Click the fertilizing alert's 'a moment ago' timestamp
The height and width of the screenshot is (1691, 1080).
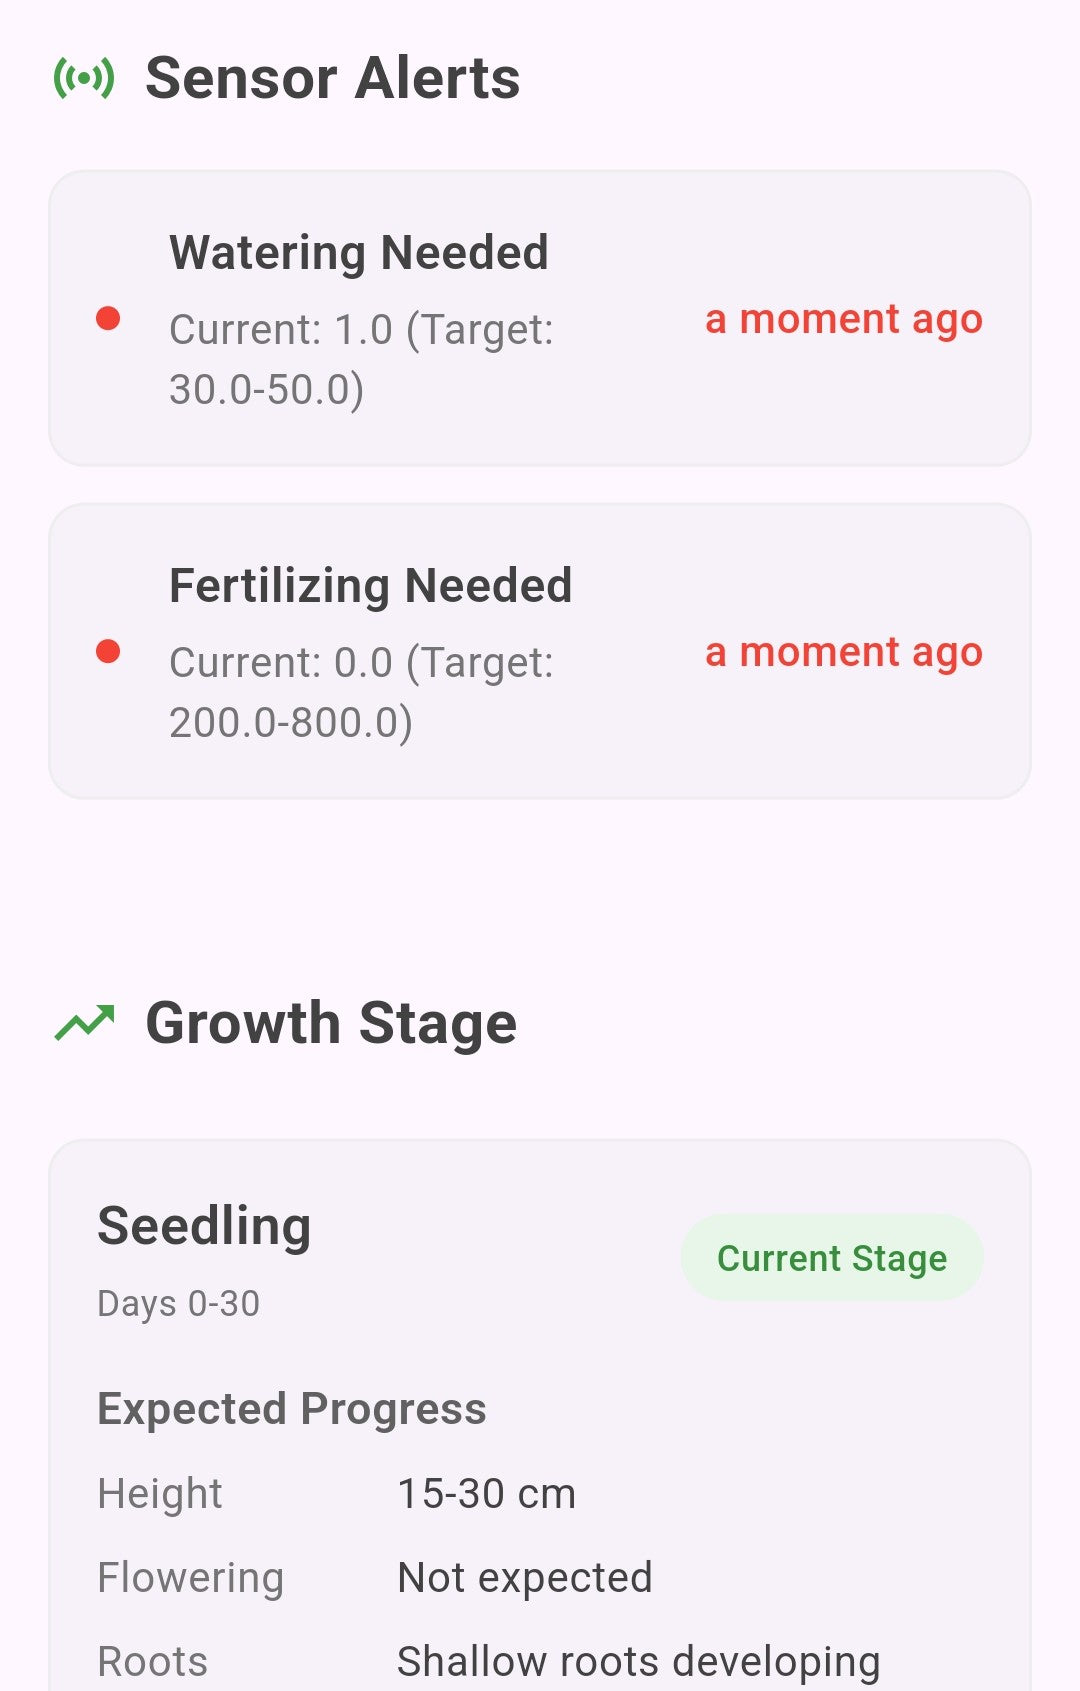click(x=844, y=652)
